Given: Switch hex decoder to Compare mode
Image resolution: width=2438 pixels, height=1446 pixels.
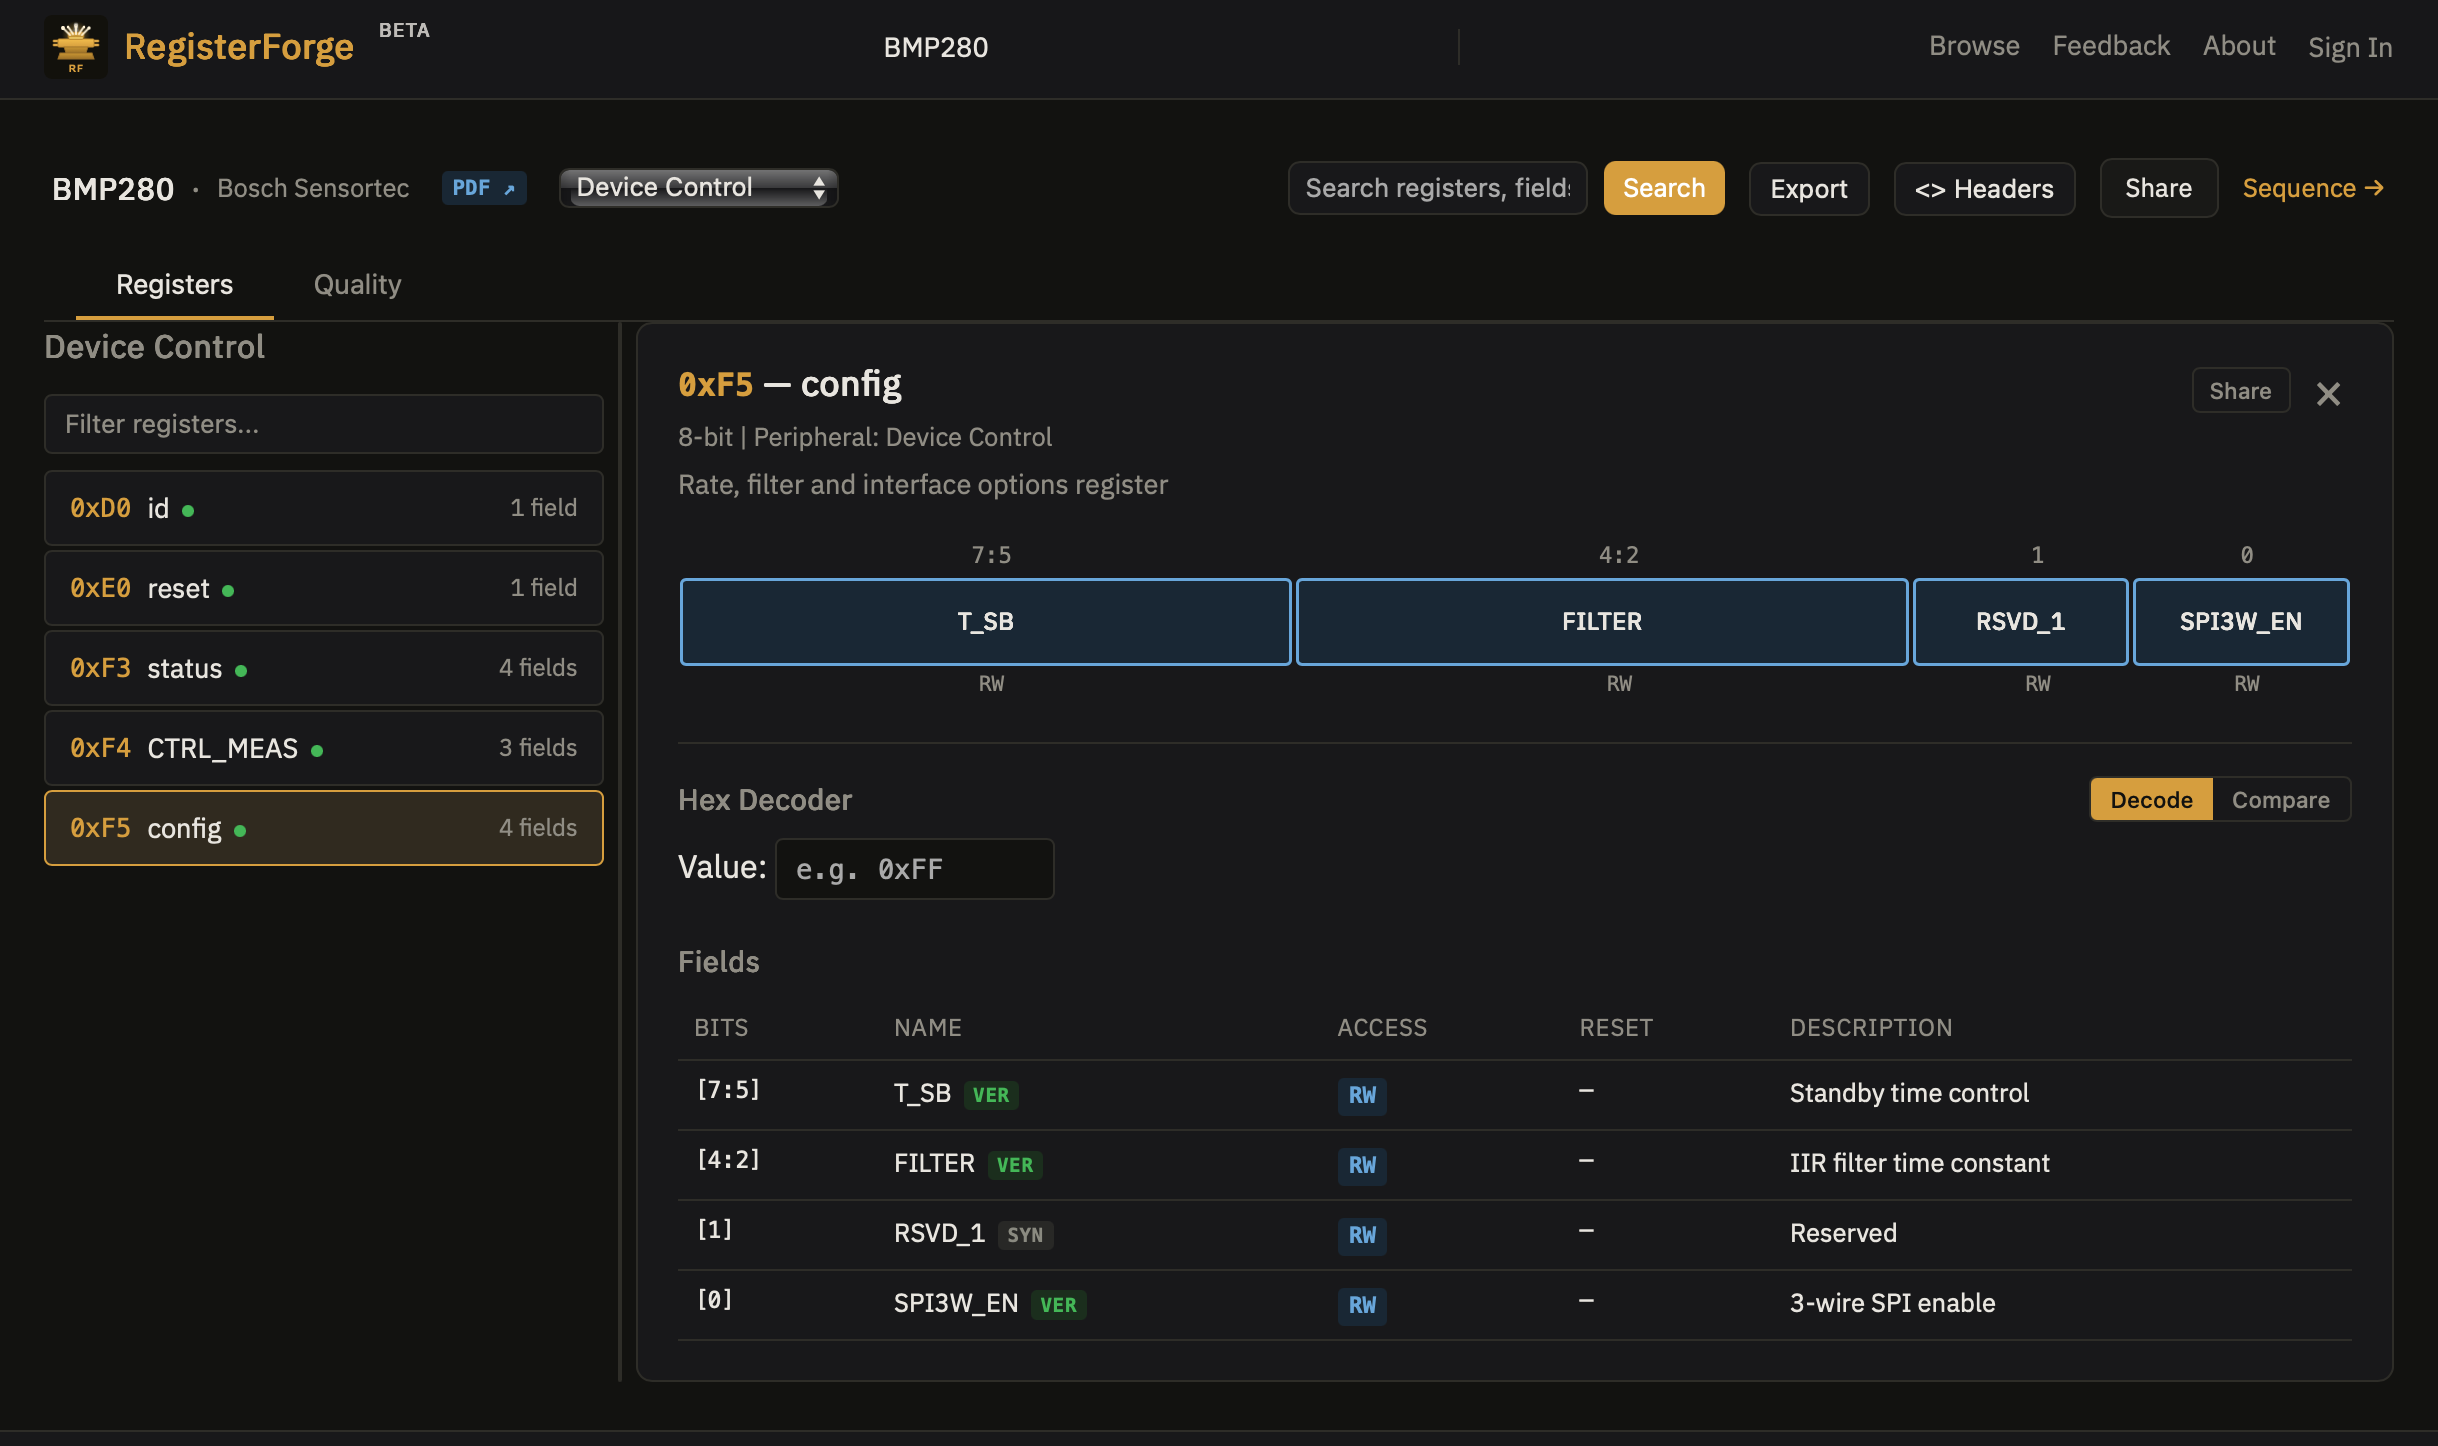Looking at the screenshot, I should click(2280, 800).
